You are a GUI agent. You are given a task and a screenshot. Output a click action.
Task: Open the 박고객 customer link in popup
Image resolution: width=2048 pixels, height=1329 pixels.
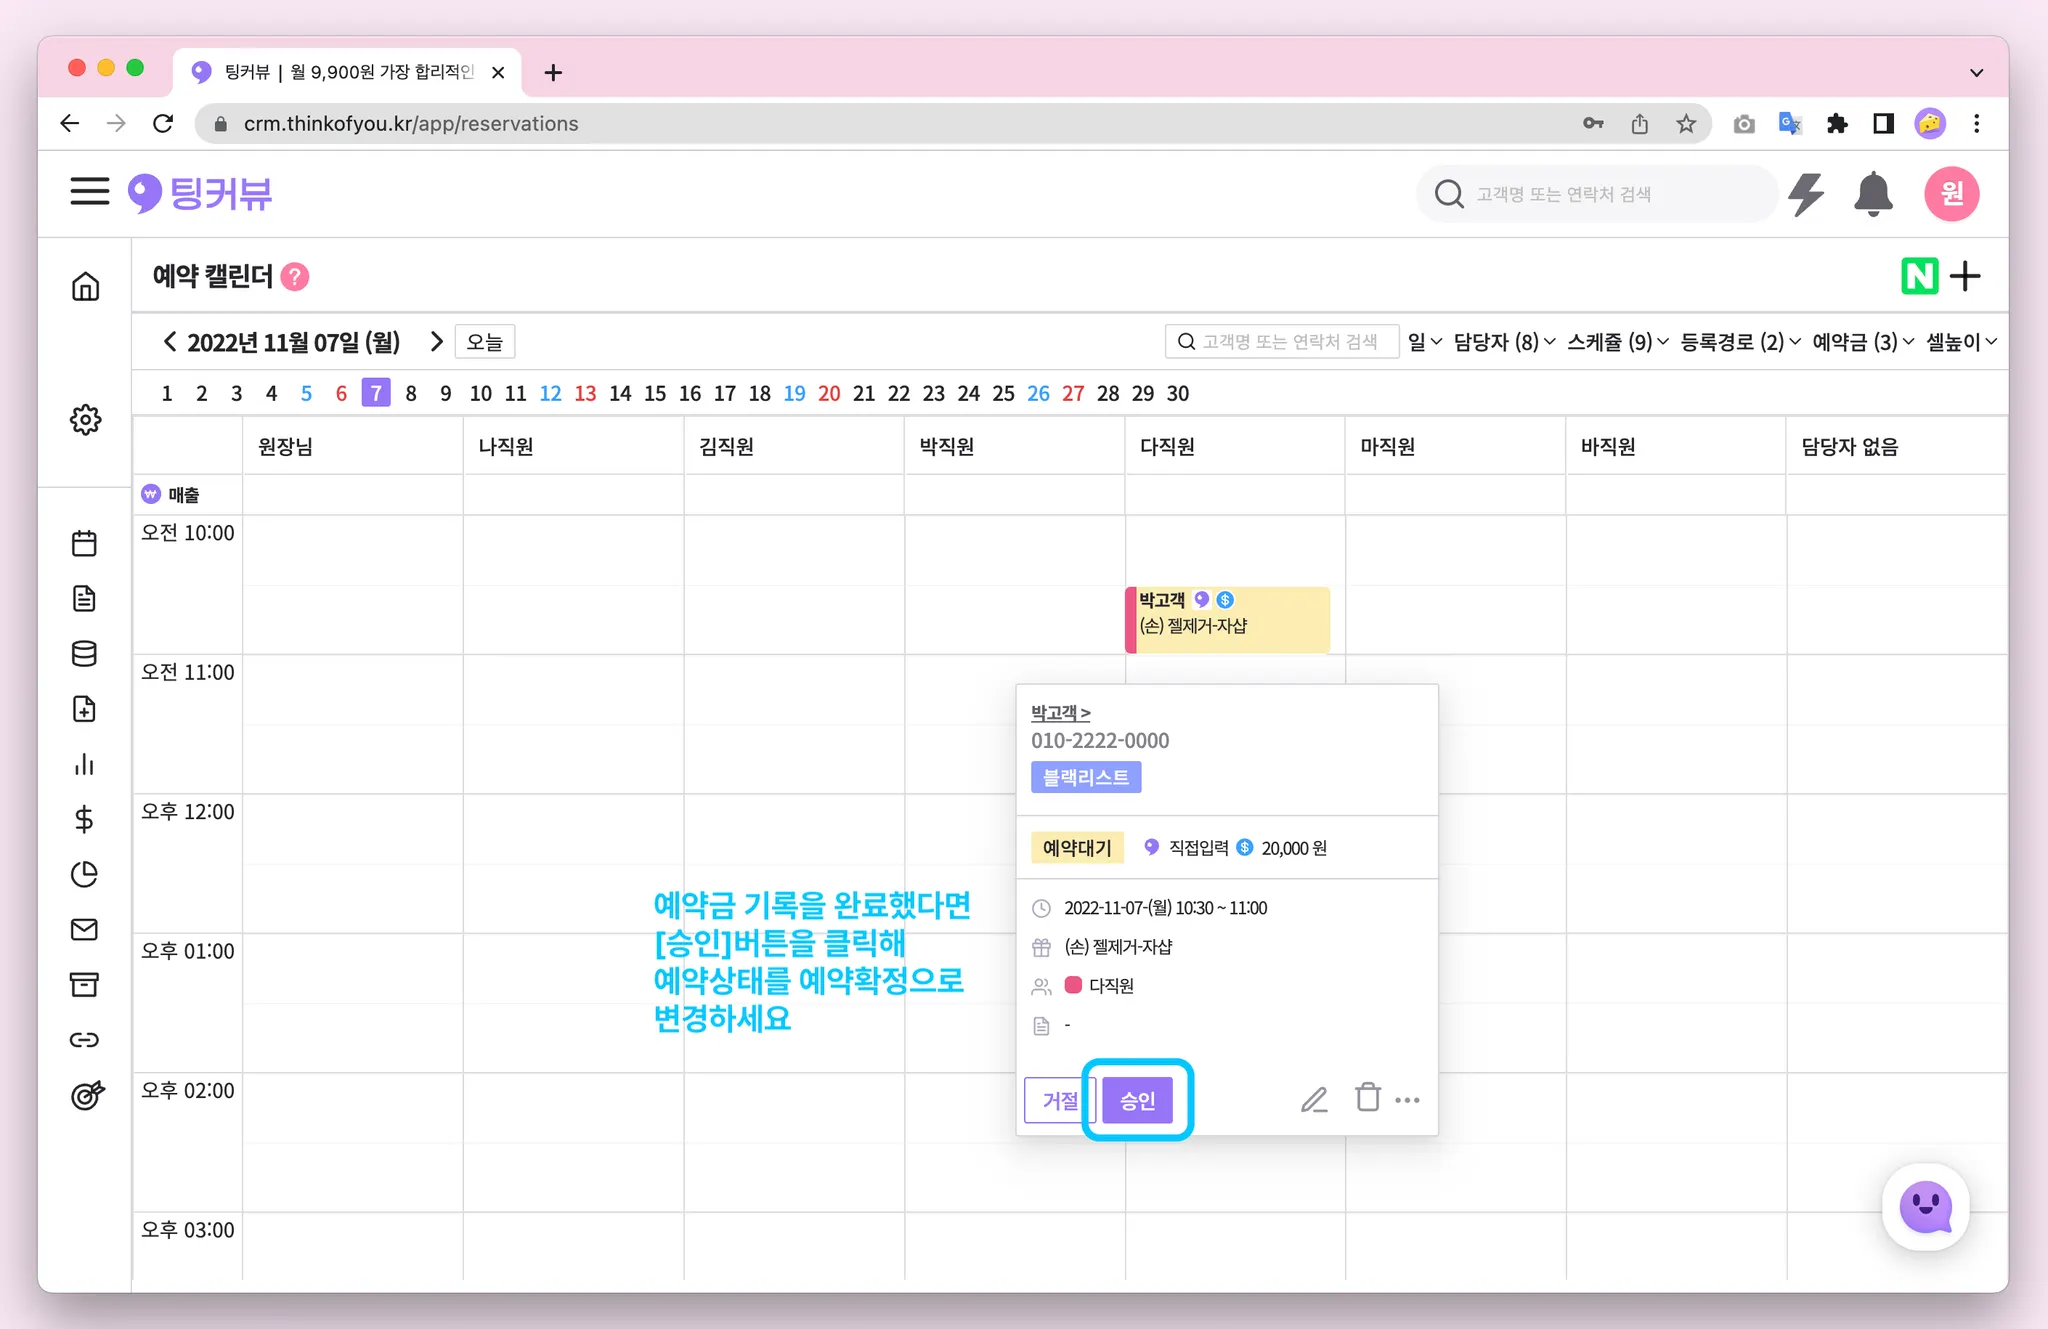(1060, 713)
